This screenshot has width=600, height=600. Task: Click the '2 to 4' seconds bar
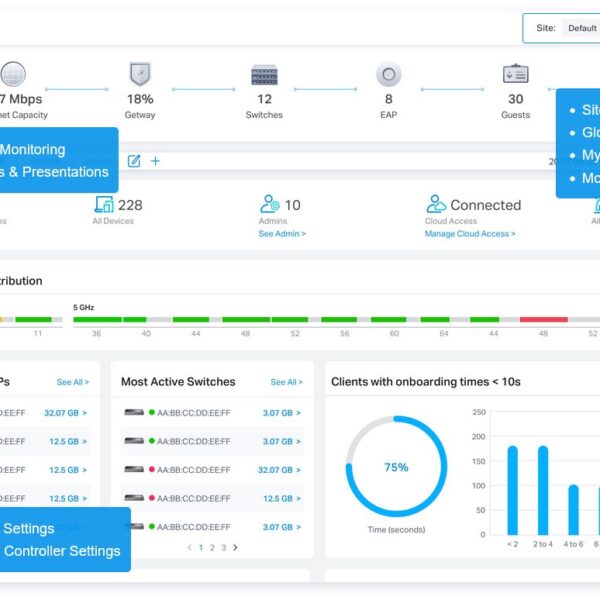(x=543, y=490)
